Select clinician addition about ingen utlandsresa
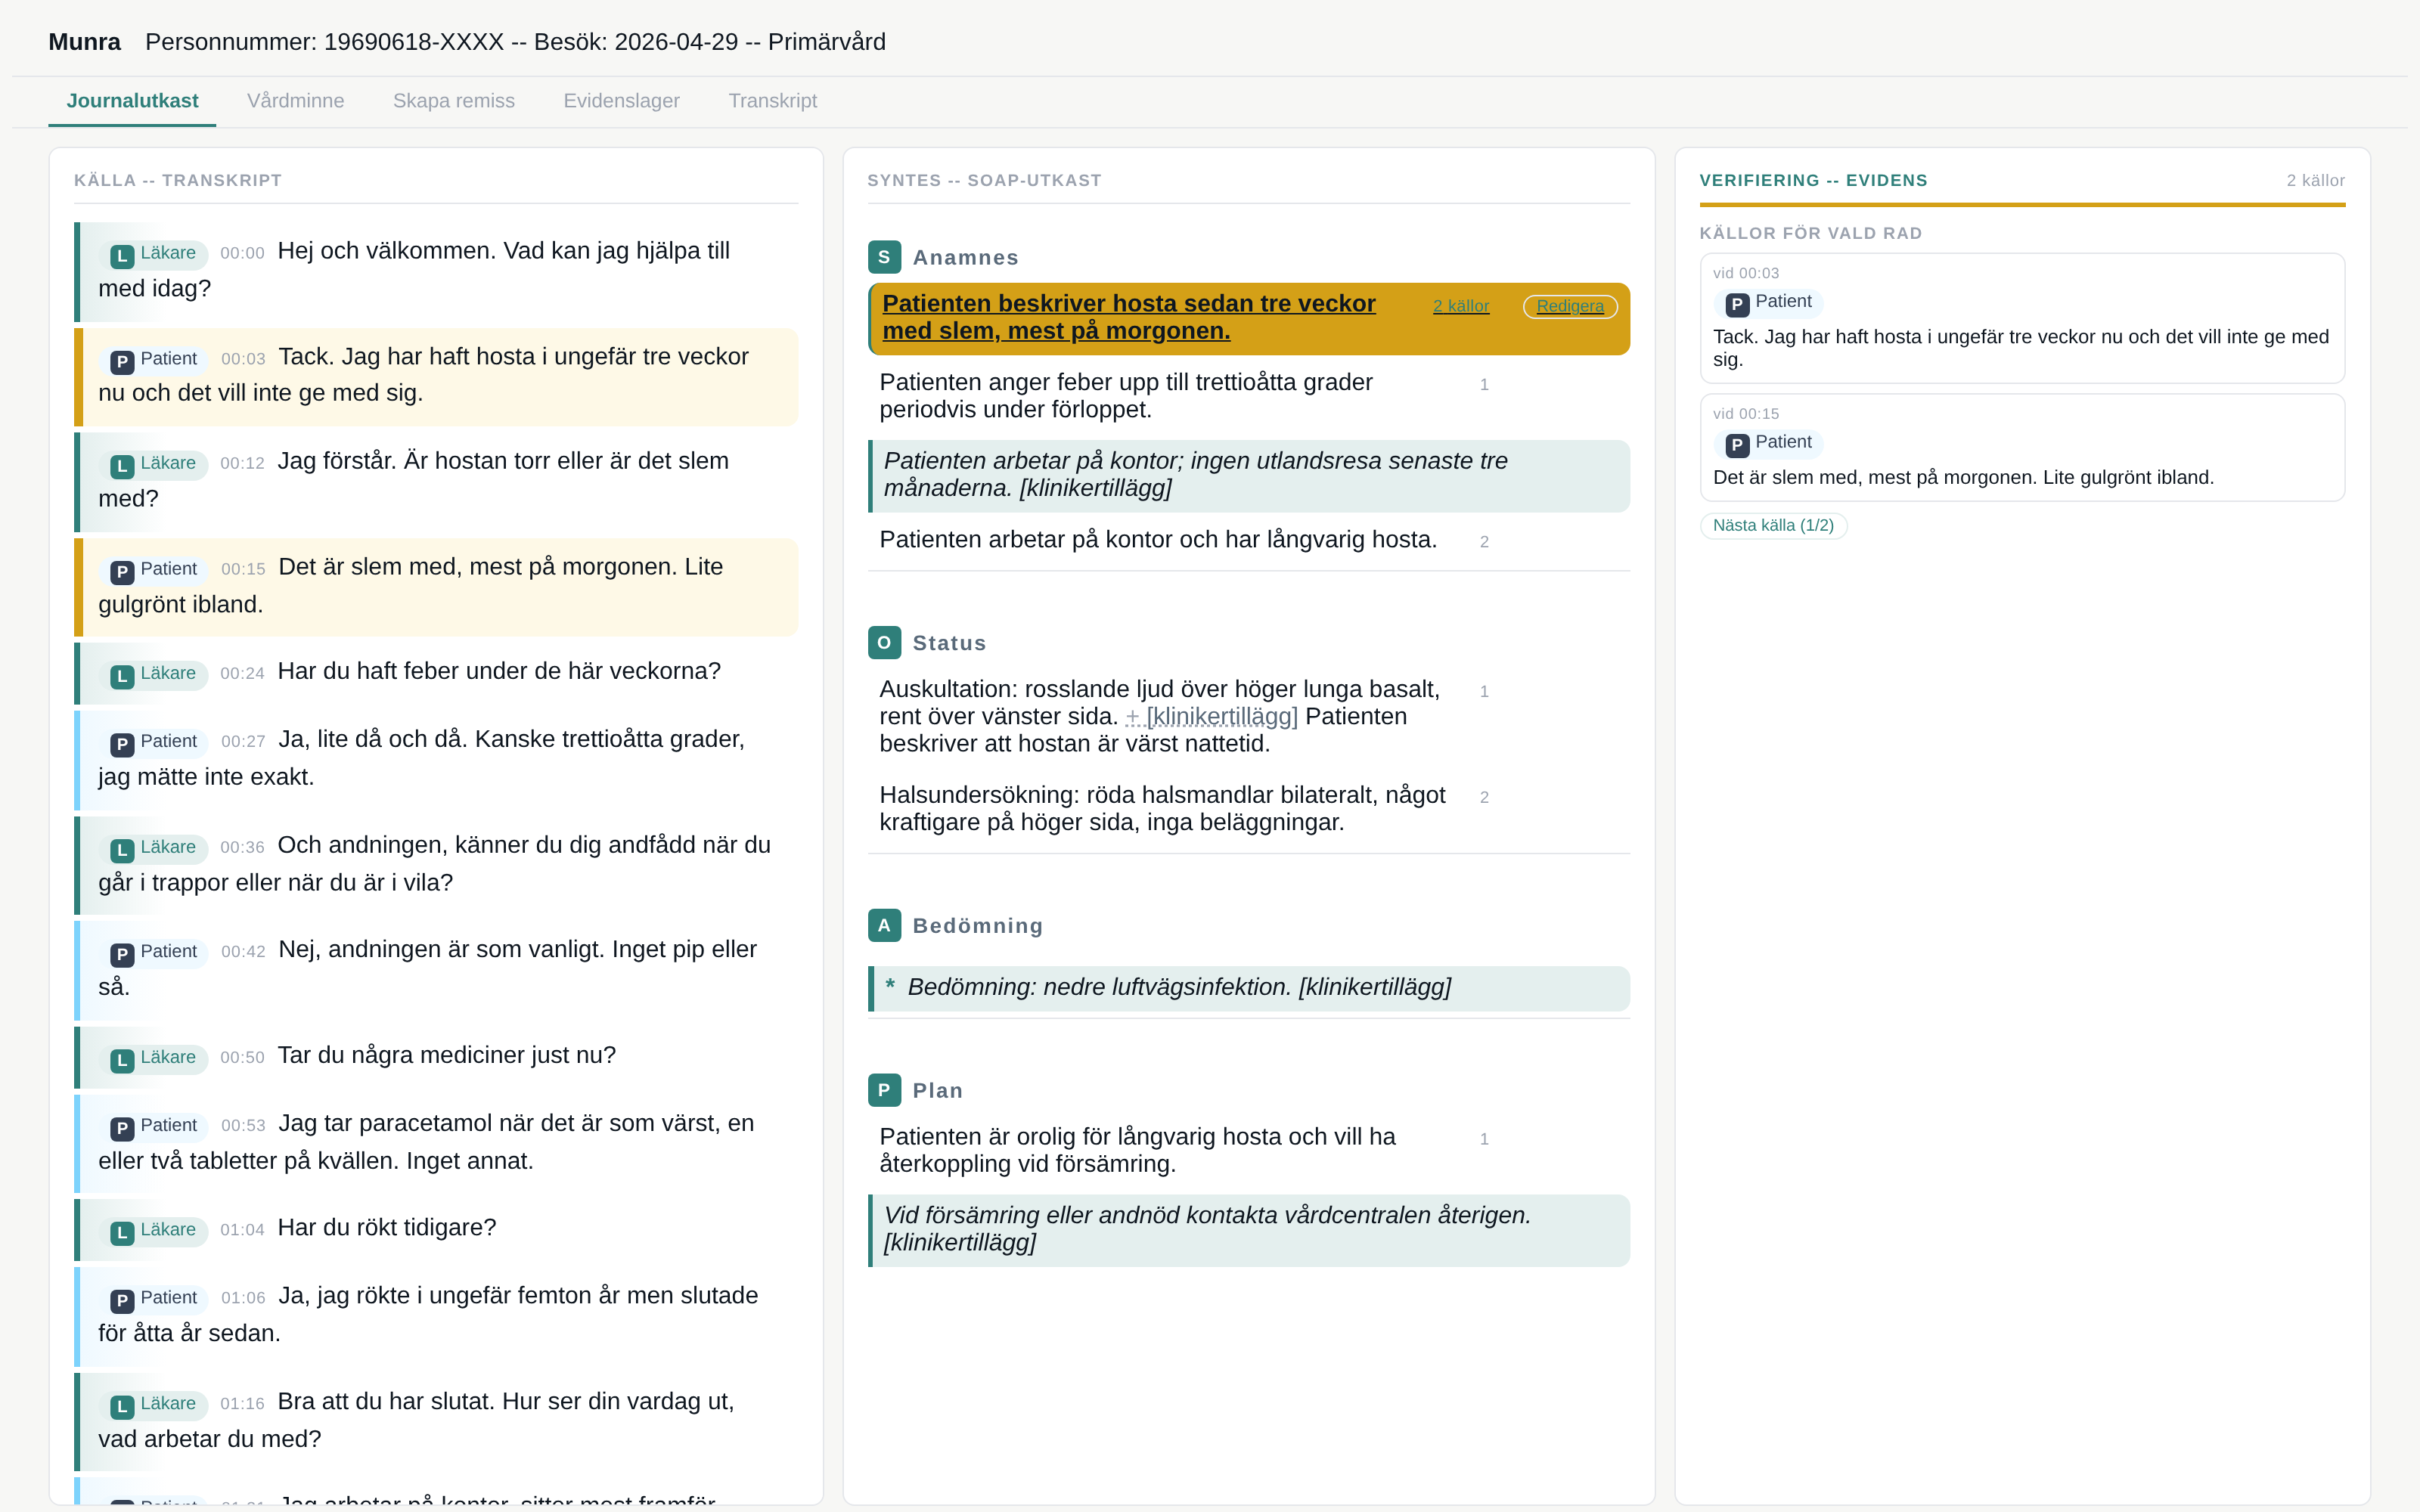The width and height of the screenshot is (2420, 1512). point(1249,476)
